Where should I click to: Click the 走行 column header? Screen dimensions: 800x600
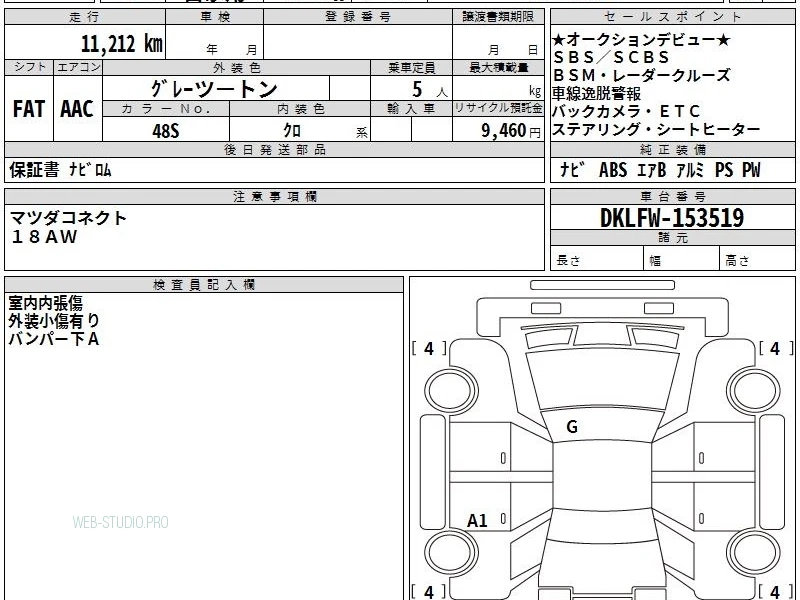tap(85, 17)
